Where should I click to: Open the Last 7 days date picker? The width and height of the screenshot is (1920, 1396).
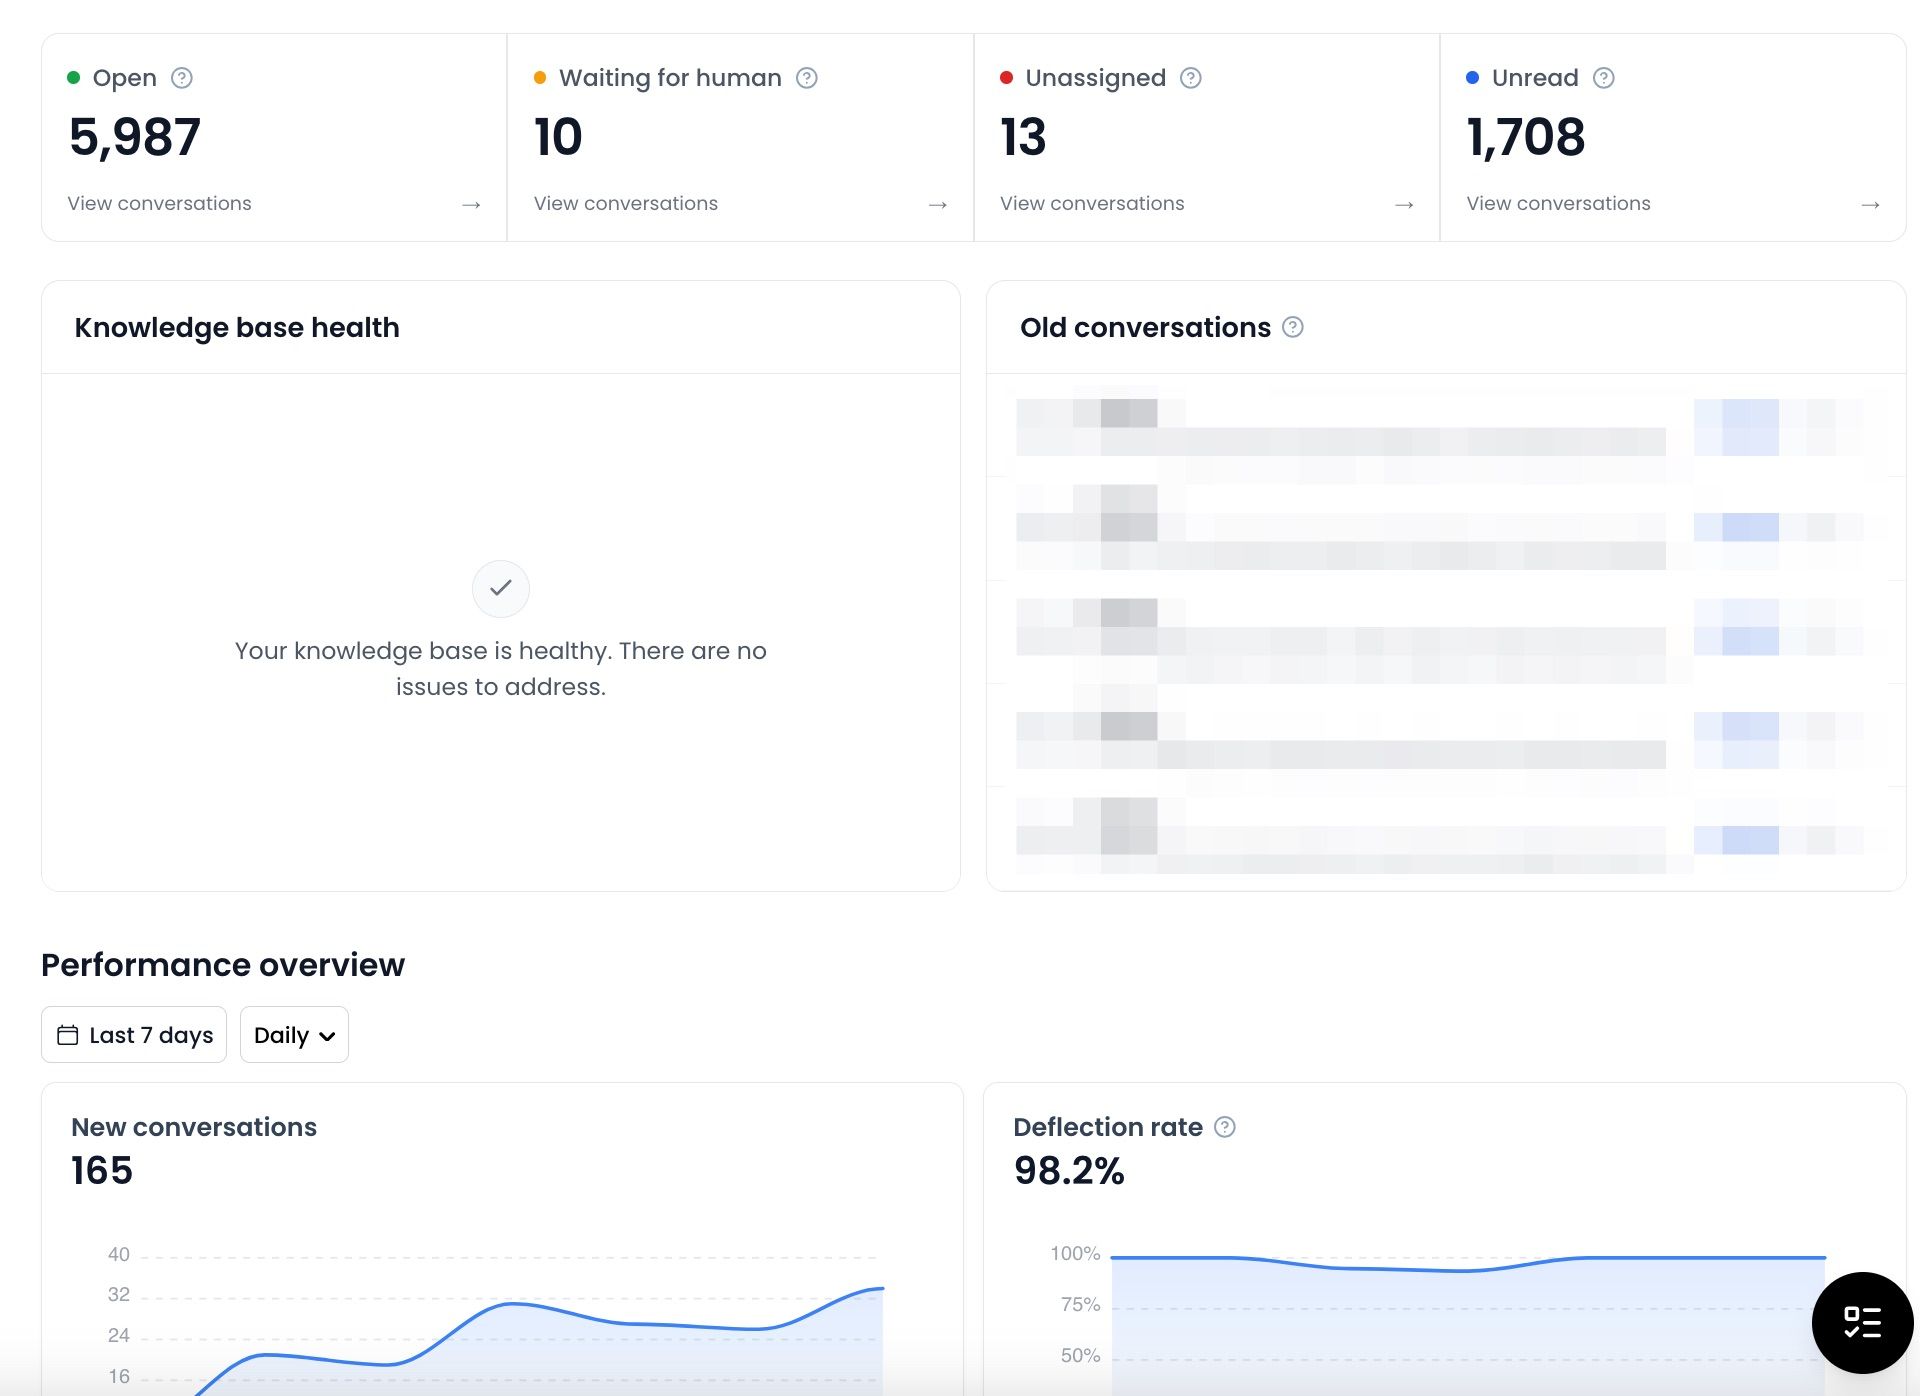click(x=134, y=1035)
